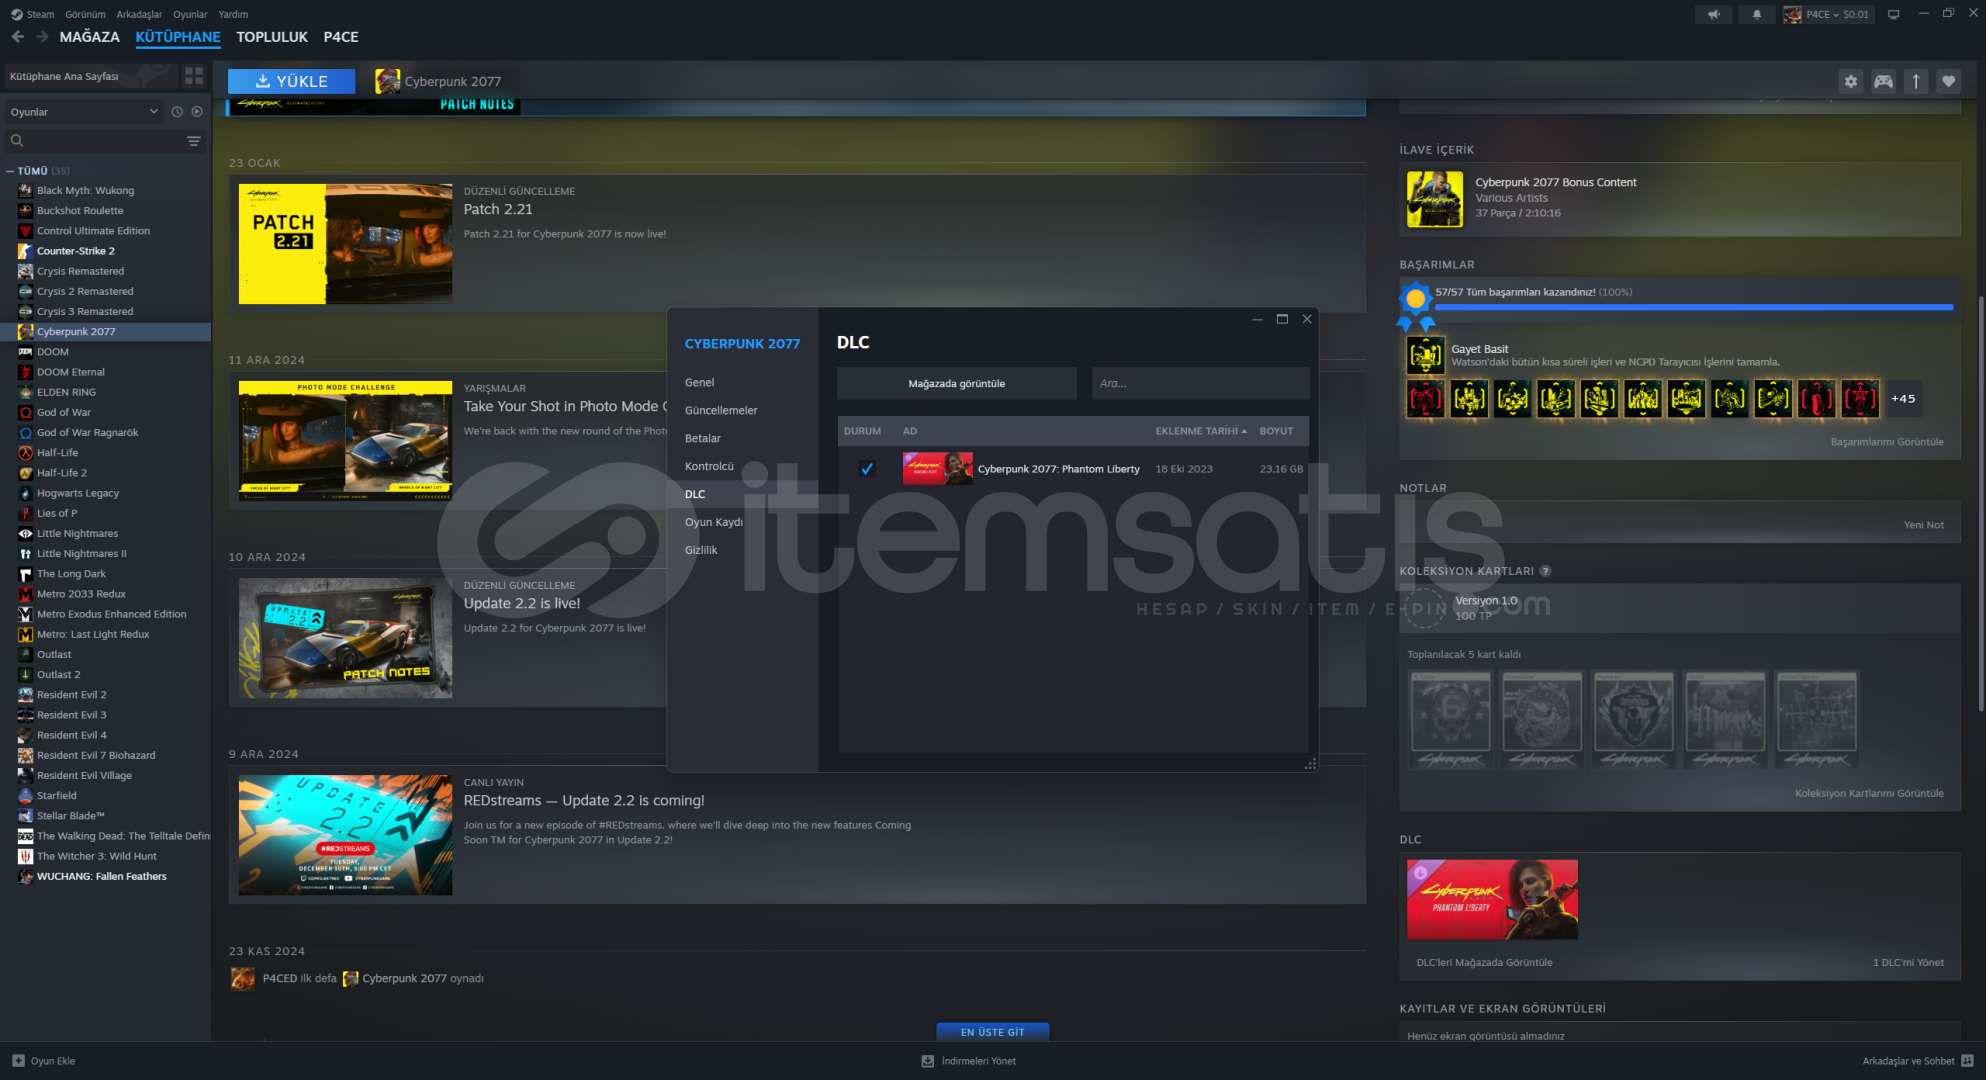Click the Gayet Basit achievement icon
The width and height of the screenshot is (1986, 1080).
1425,355
